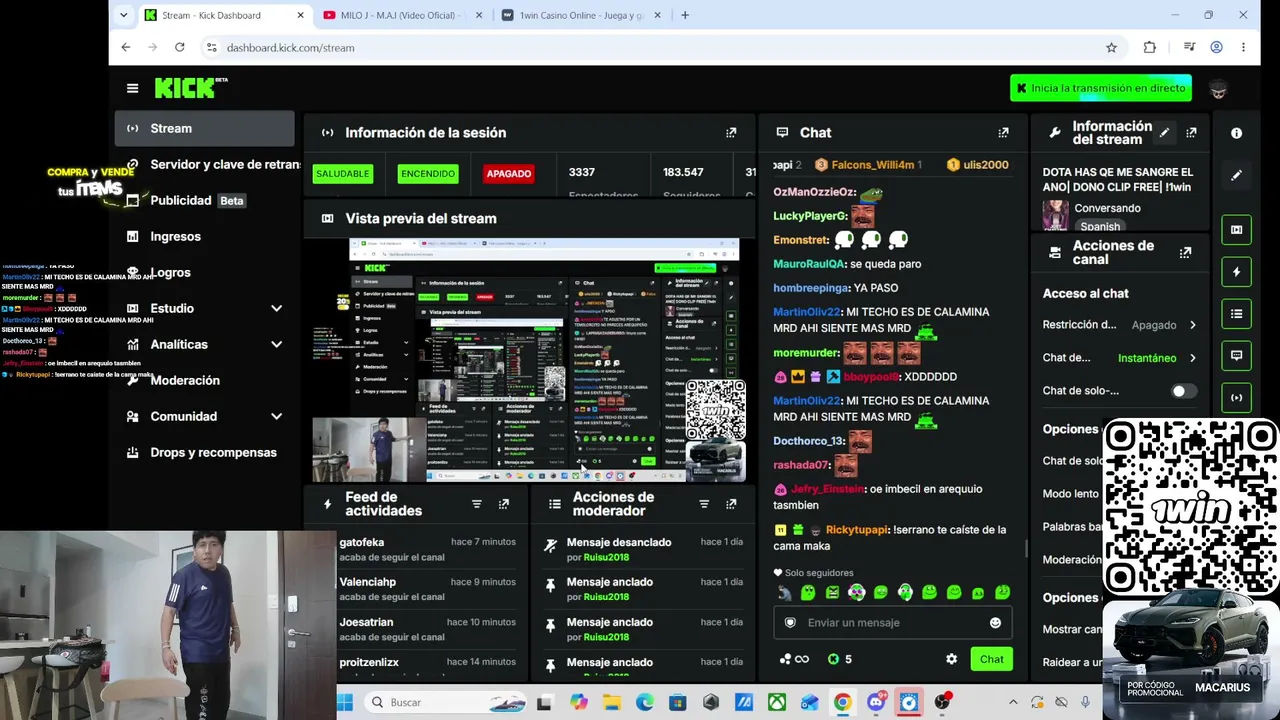Click the Vista previa del stream thumbnail
Screen dimensions: 1280x720
[x=529, y=360]
